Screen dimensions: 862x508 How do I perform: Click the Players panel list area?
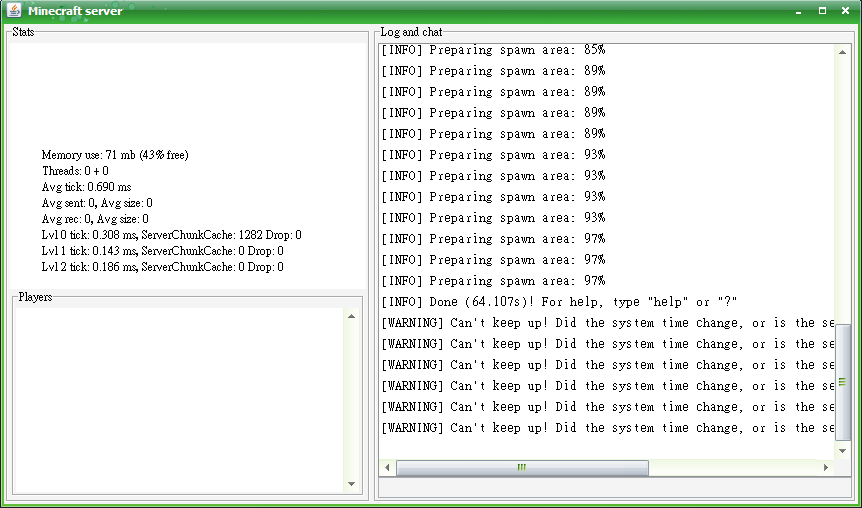pyautogui.click(x=180, y=400)
